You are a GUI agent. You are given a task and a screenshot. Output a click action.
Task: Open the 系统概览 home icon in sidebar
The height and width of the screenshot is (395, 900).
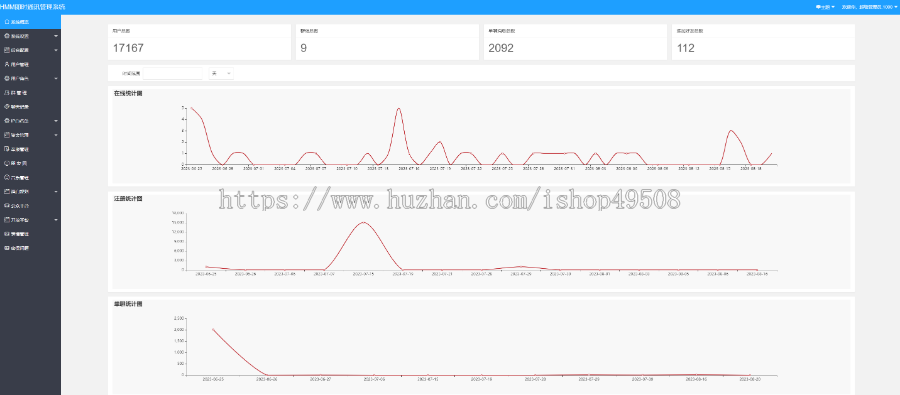click(x=6, y=22)
